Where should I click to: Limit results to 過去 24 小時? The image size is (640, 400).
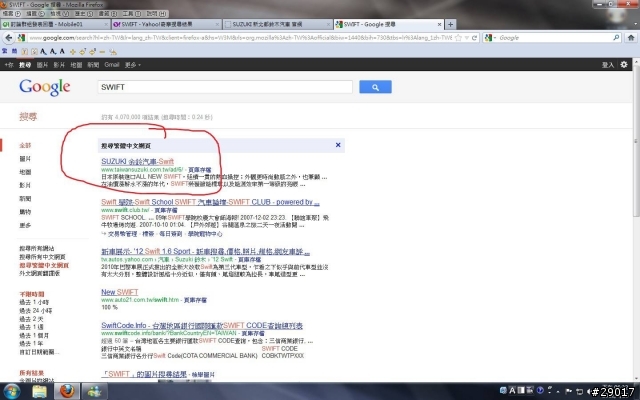36,311
